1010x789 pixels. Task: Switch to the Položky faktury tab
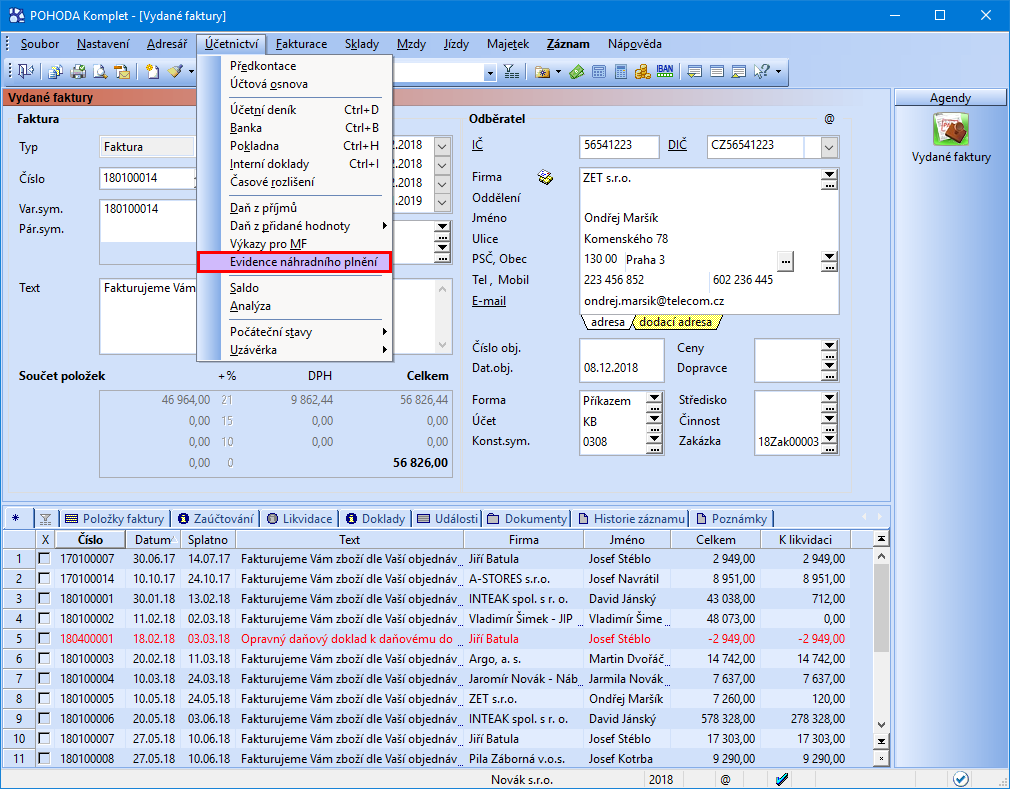click(114, 518)
